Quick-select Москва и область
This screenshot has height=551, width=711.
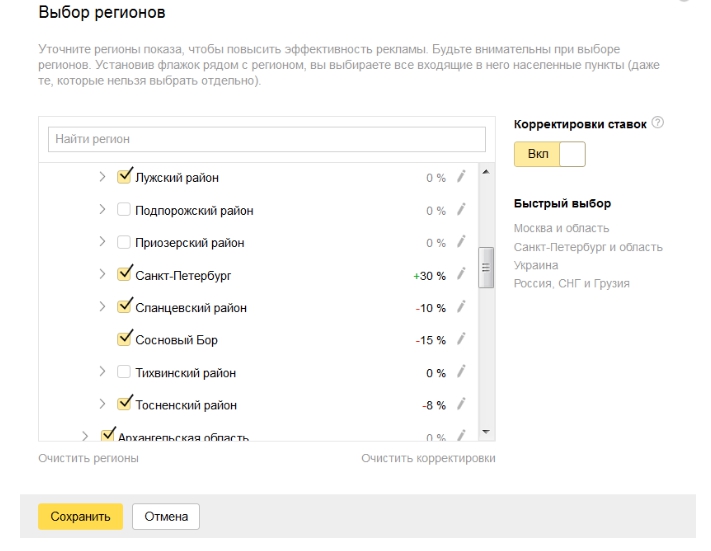[561, 228]
